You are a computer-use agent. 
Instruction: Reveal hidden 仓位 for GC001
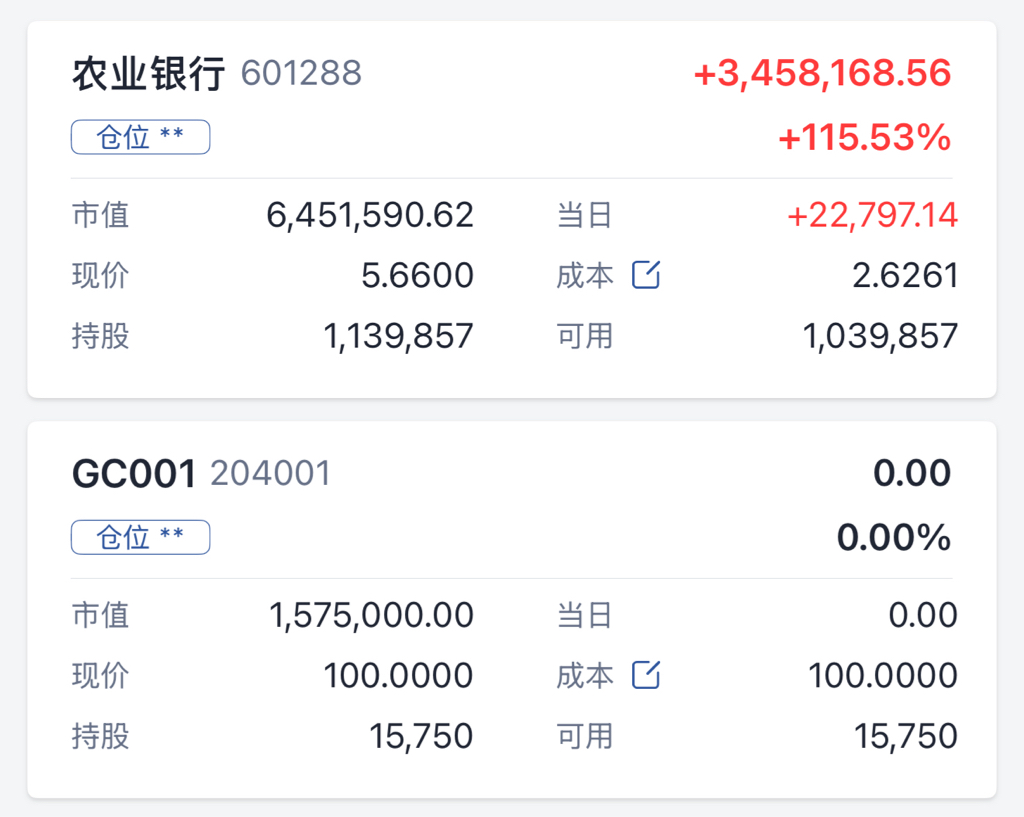click(140, 537)
